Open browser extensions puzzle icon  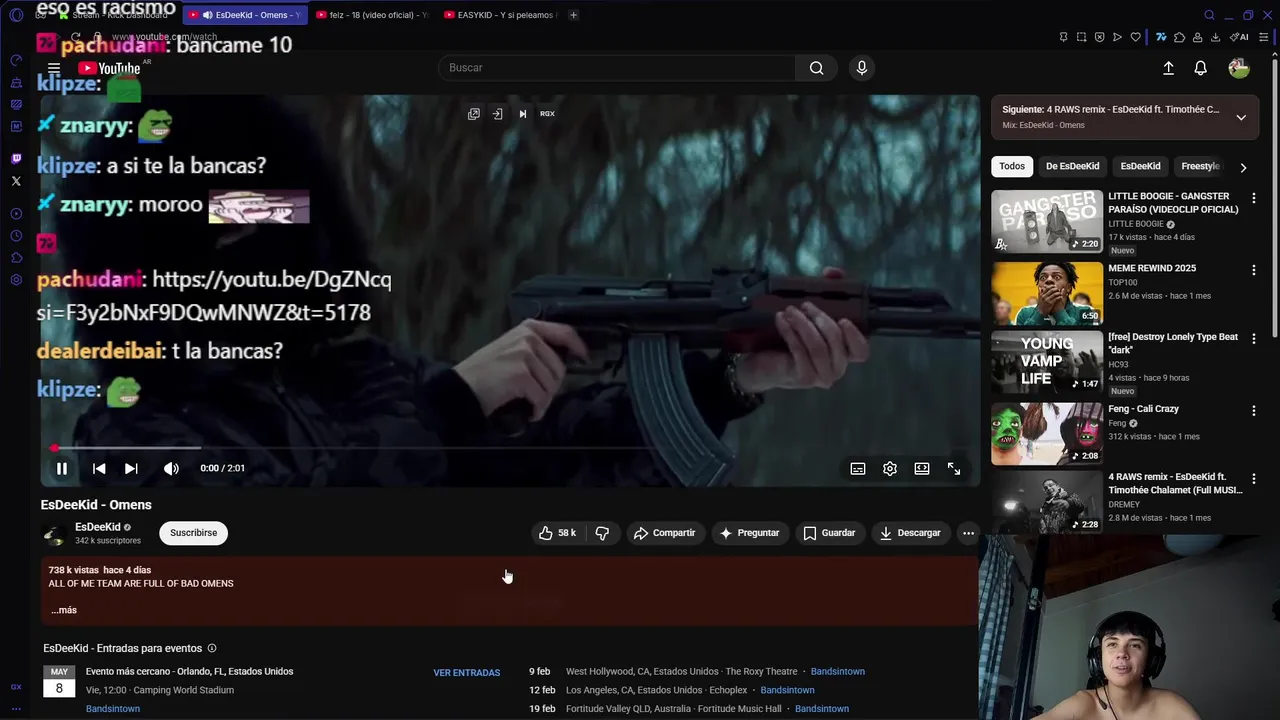(1179, 37)
